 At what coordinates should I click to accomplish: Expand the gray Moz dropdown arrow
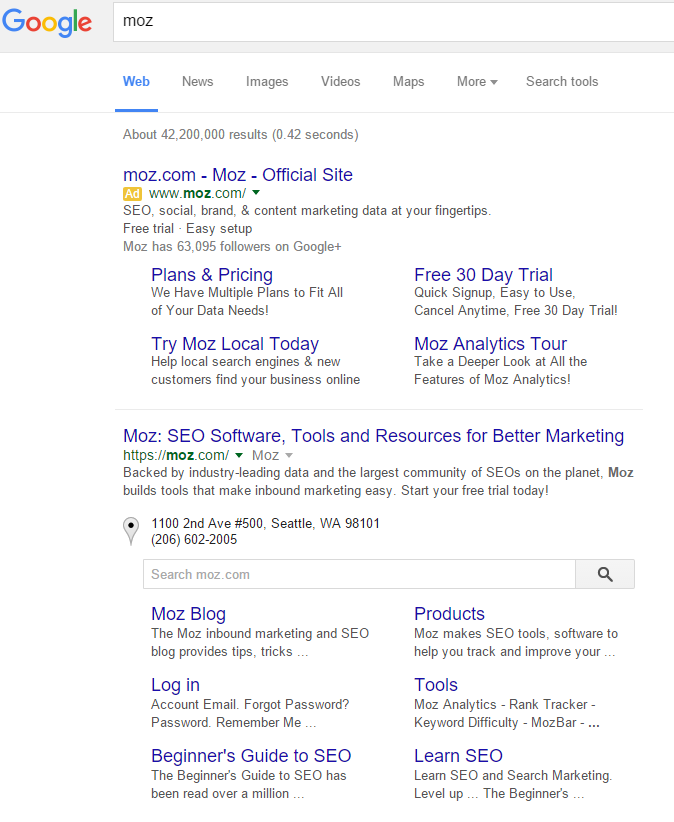click(x=289, y=455)
